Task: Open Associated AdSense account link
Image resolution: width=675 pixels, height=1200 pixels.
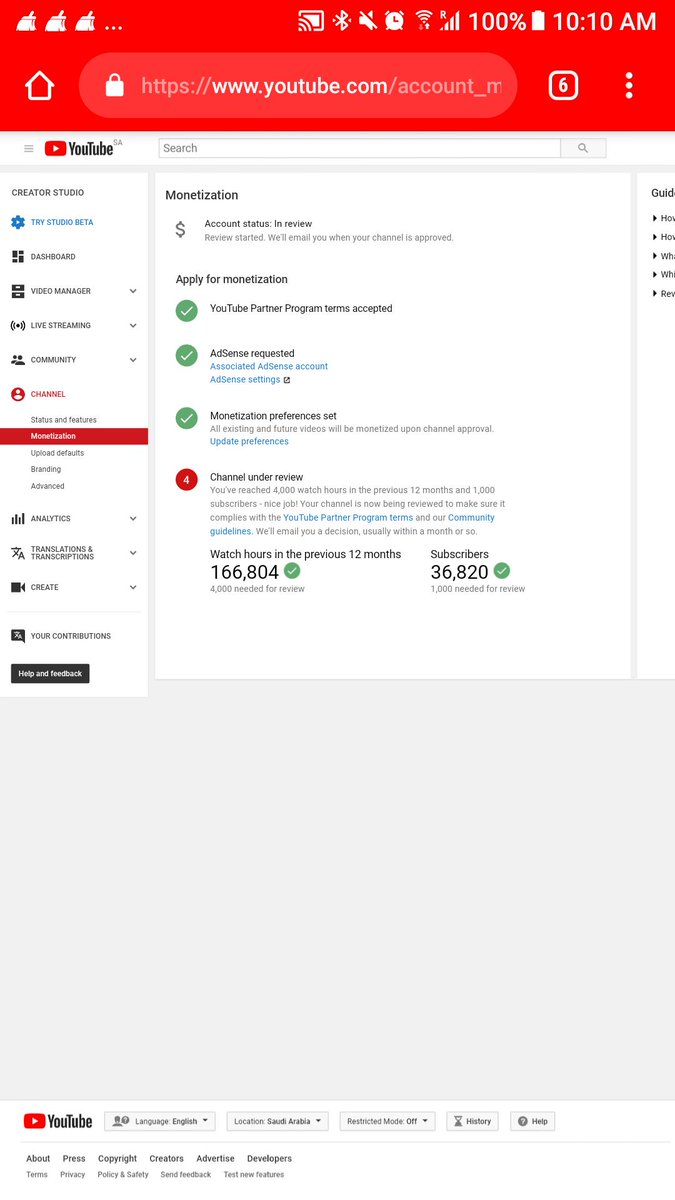Action: [269, 366]
